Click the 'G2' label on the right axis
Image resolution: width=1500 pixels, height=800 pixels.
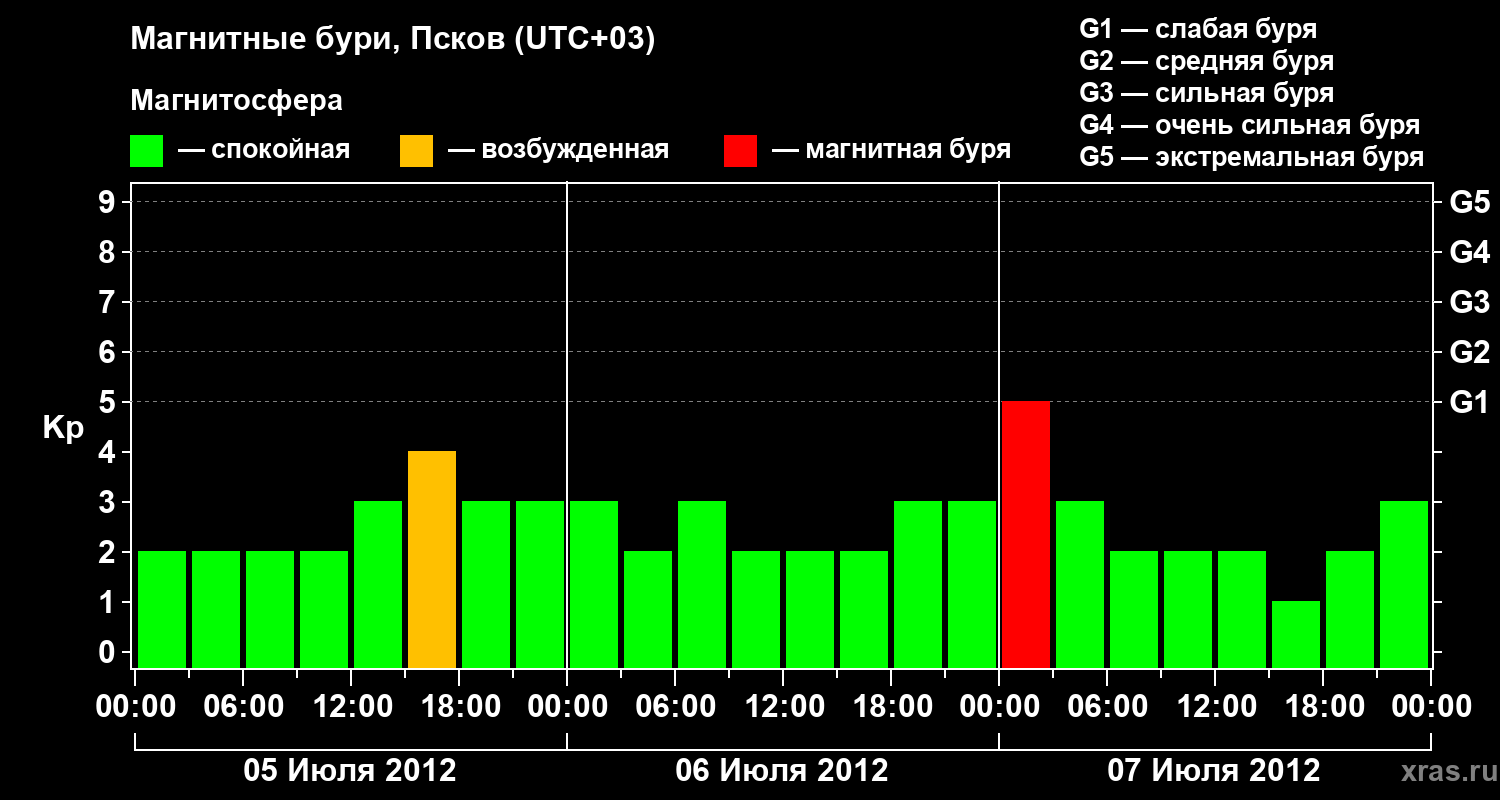[1469, 352]
